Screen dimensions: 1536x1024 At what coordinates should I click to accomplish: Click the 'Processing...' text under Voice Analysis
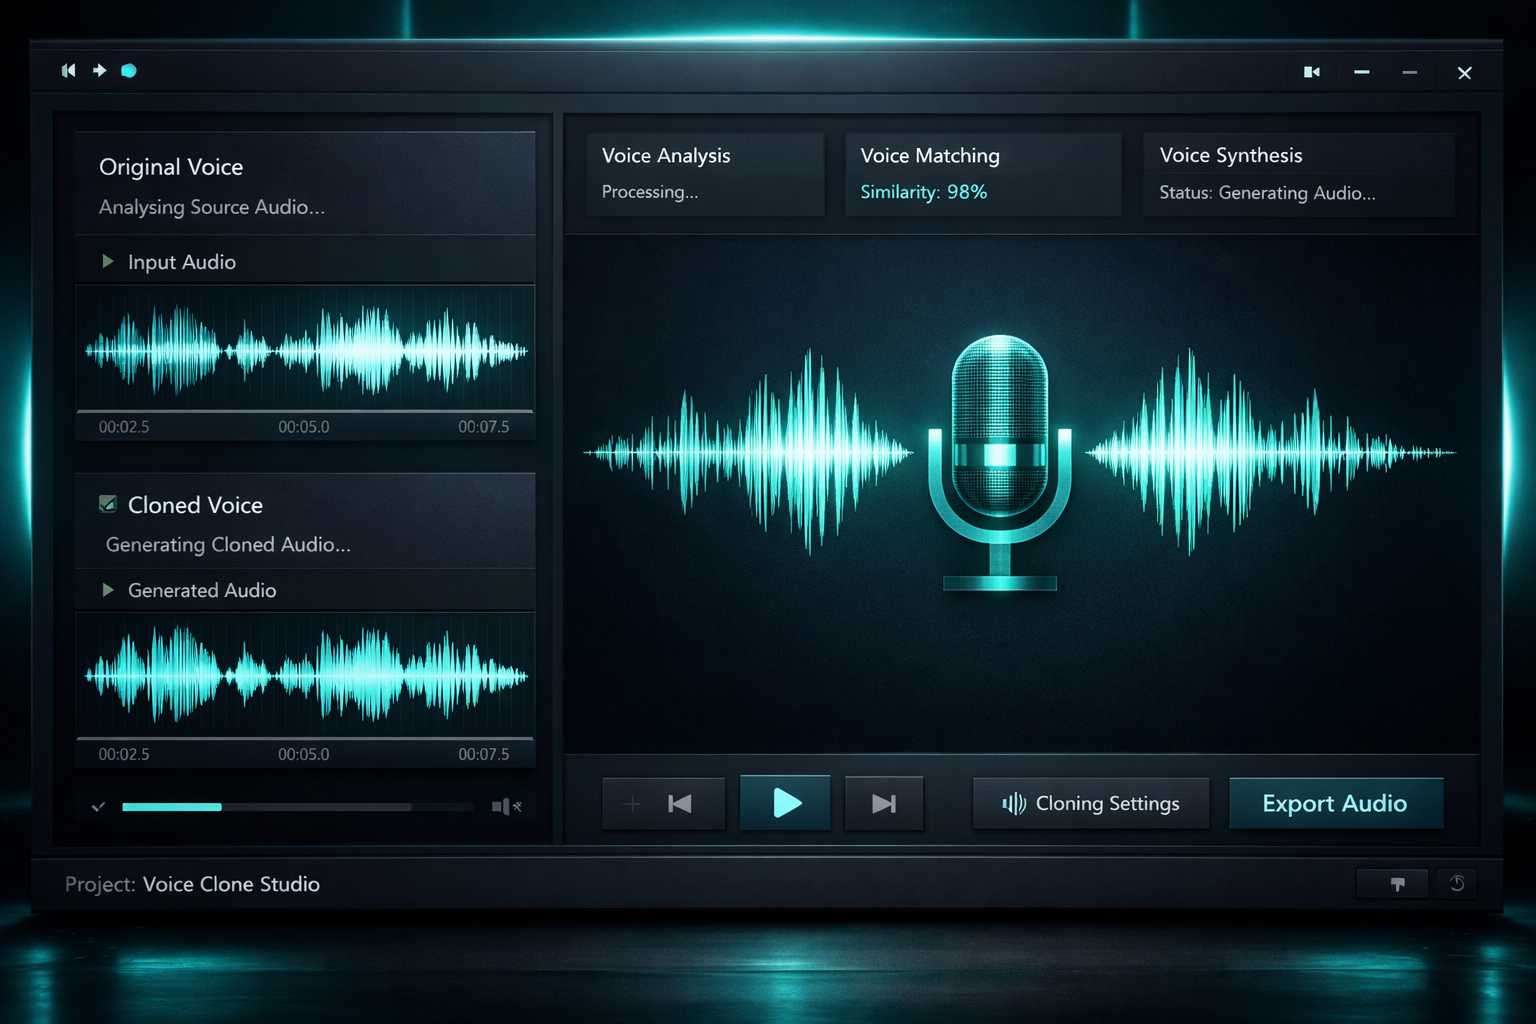click(650, 192)
